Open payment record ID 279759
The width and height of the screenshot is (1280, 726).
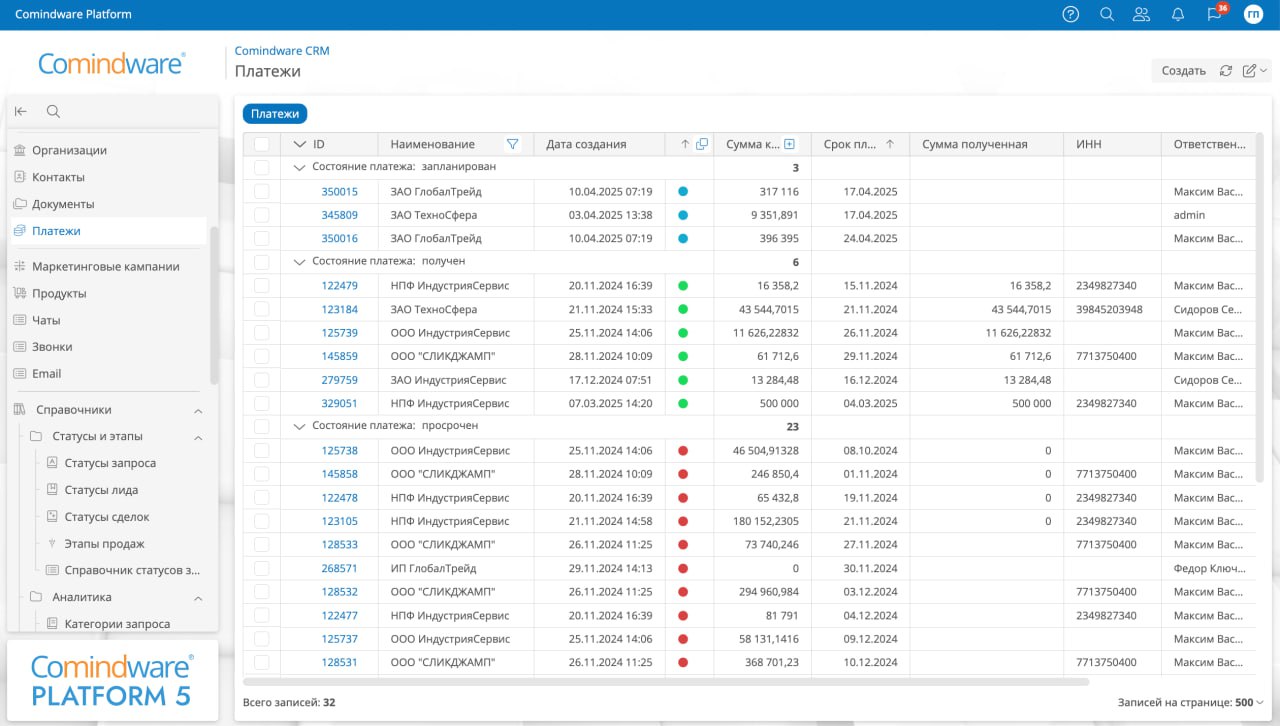(340, 380)
